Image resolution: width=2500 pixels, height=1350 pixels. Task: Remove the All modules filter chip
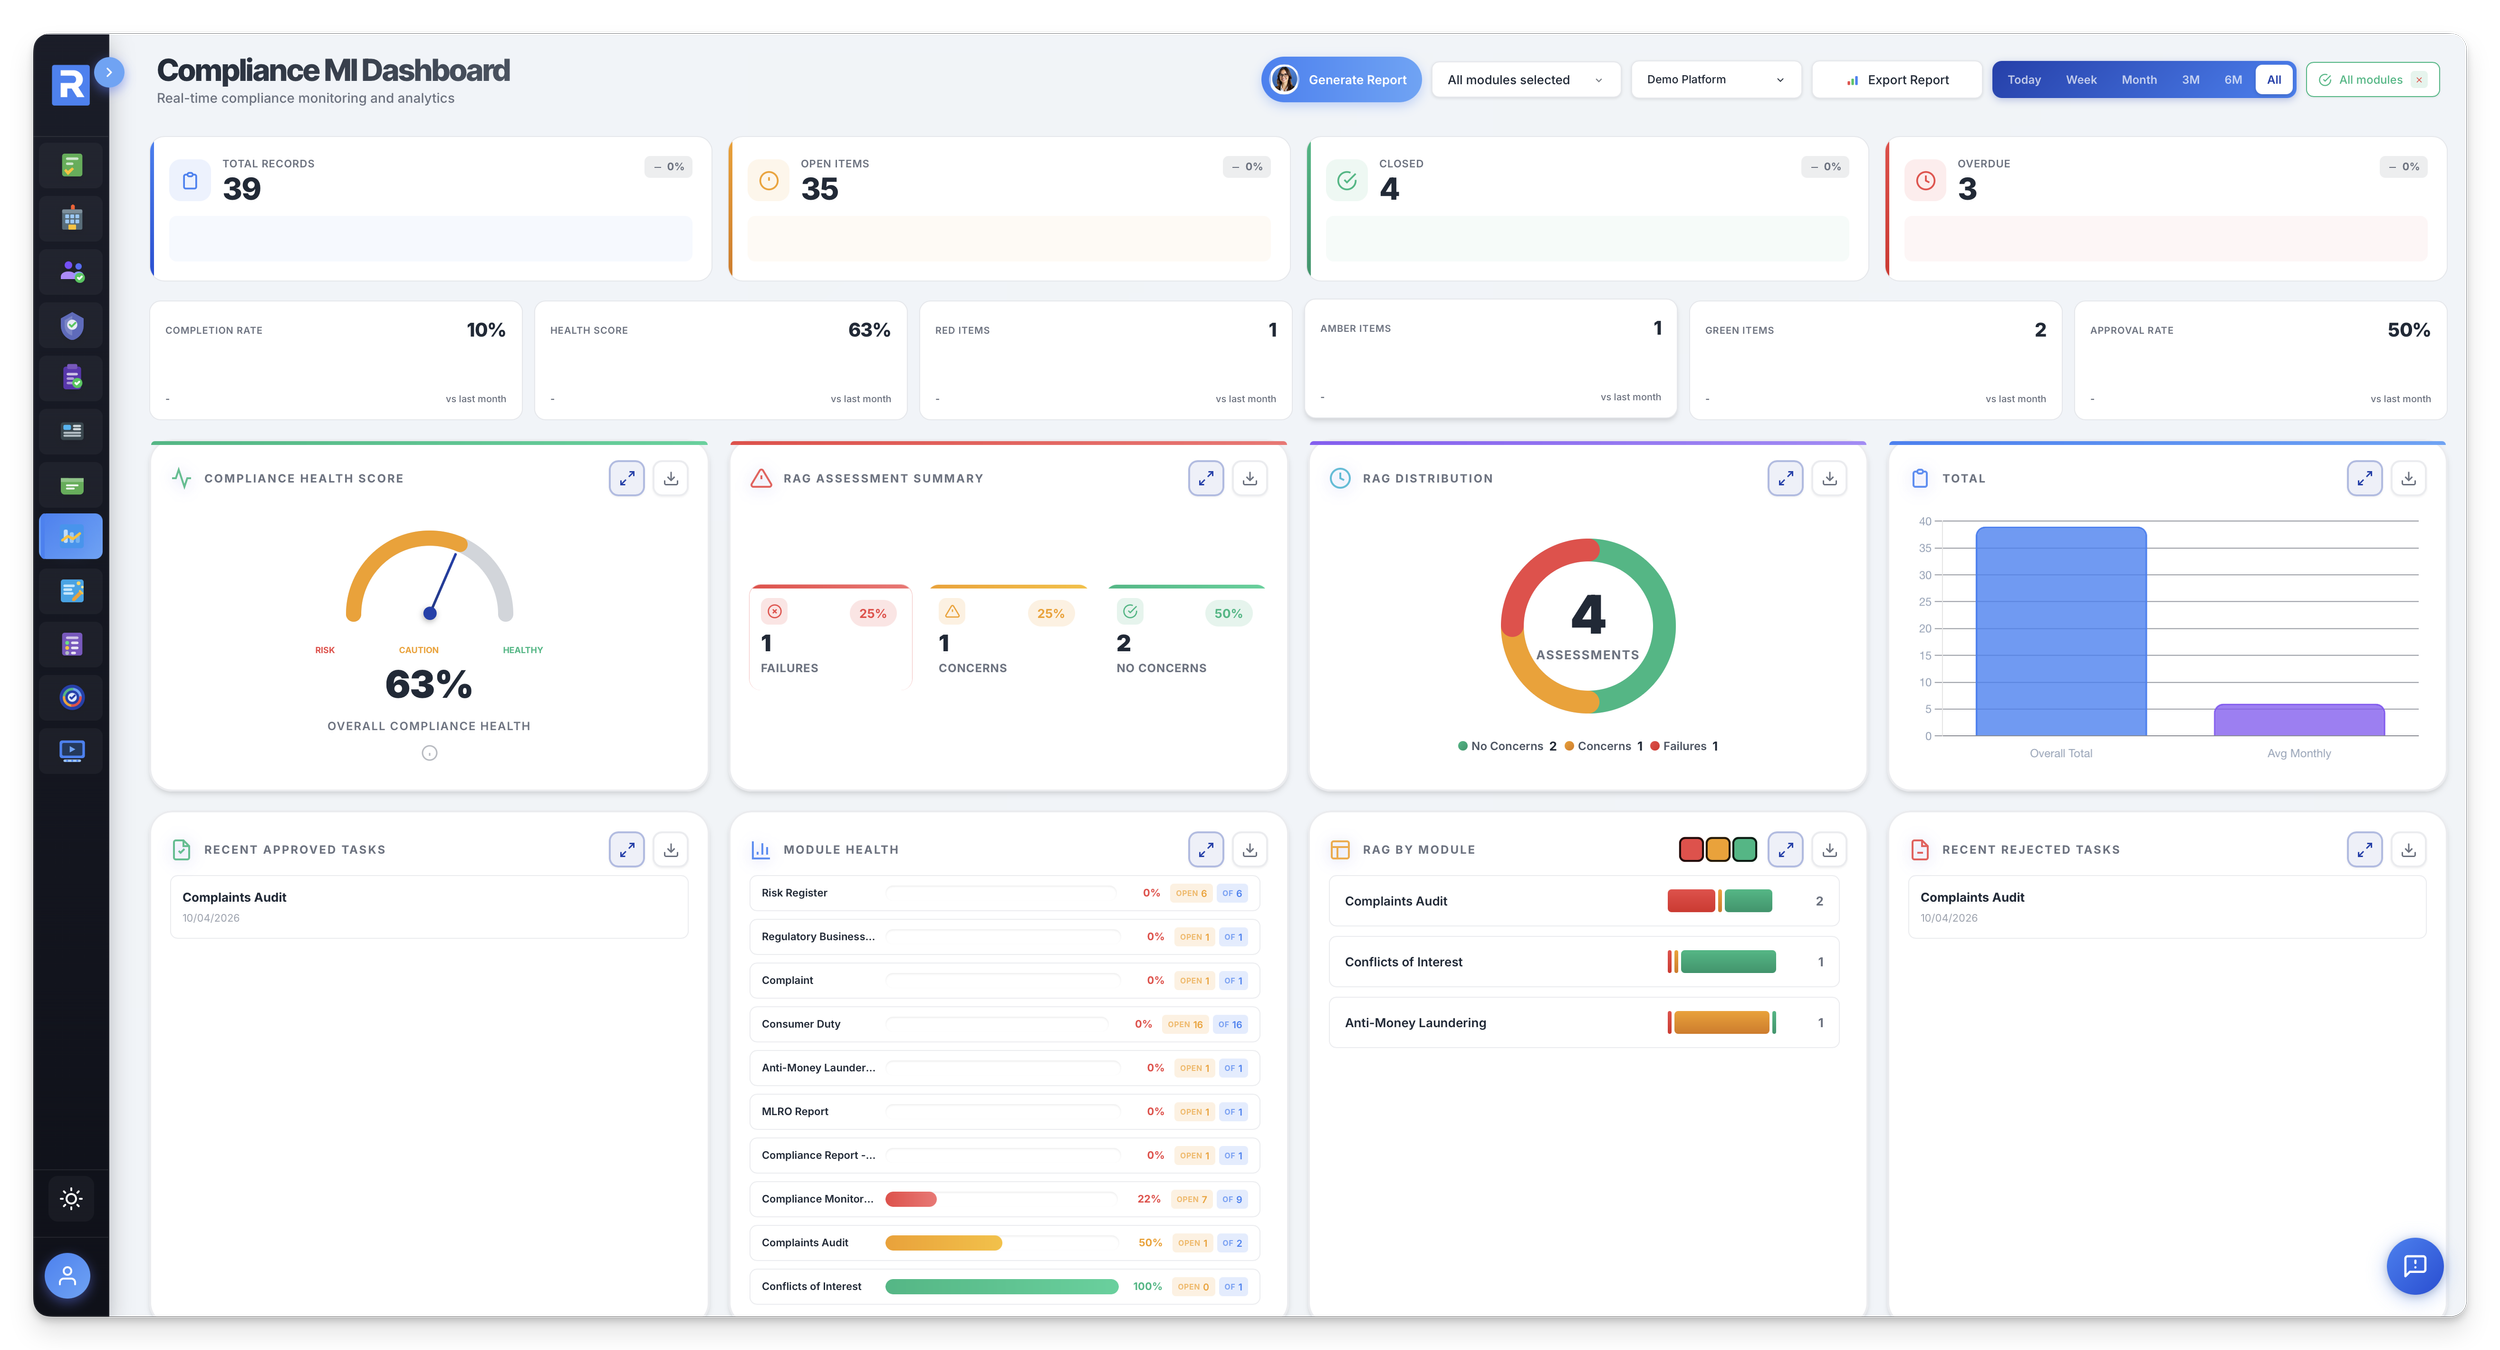[x=2420, y=79]
